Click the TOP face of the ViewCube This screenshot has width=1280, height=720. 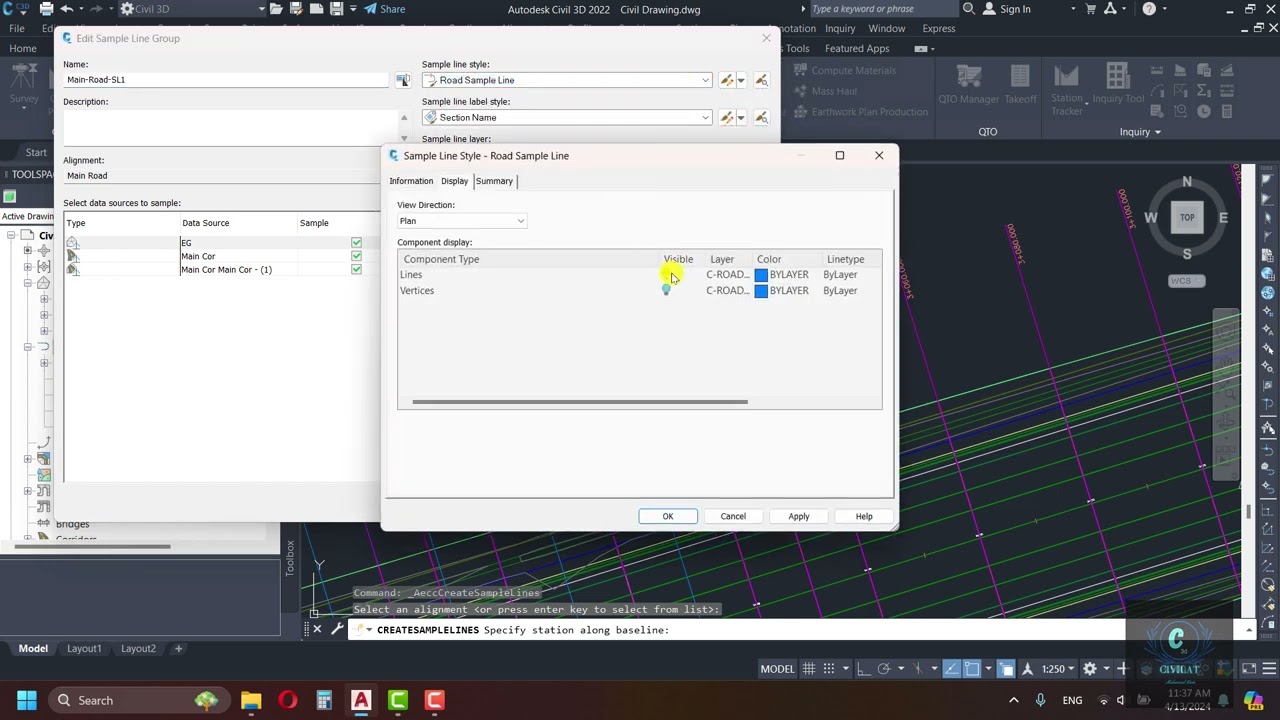coord(1187,217)
